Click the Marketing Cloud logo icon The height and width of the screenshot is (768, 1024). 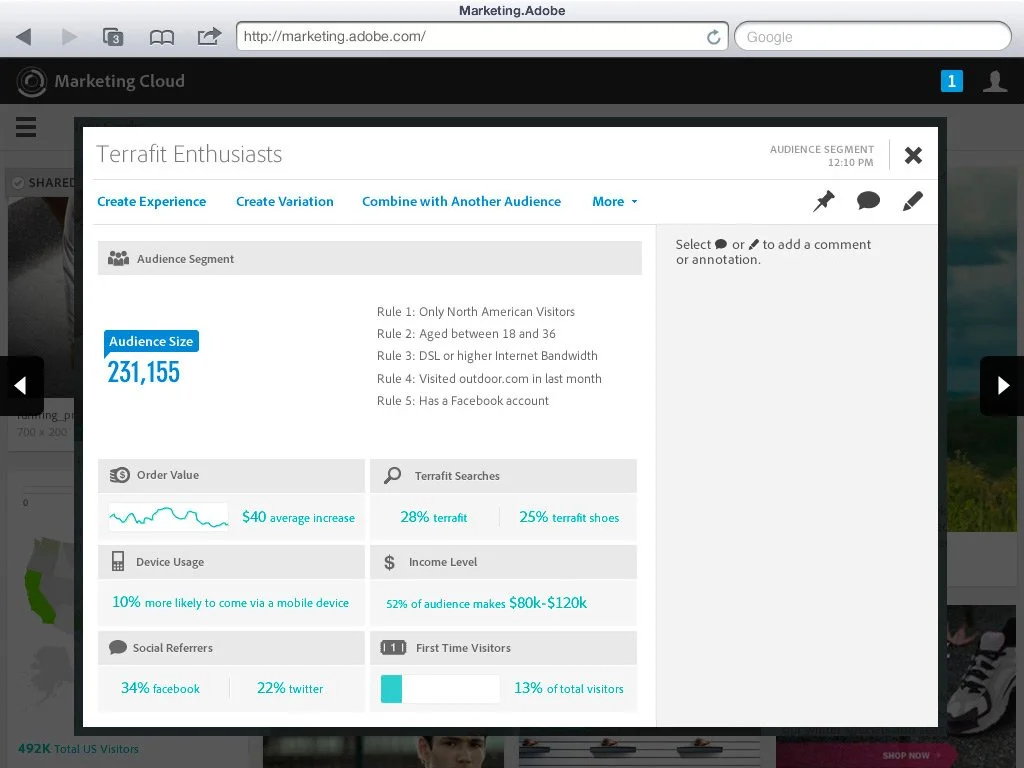[x=31, y=82]
